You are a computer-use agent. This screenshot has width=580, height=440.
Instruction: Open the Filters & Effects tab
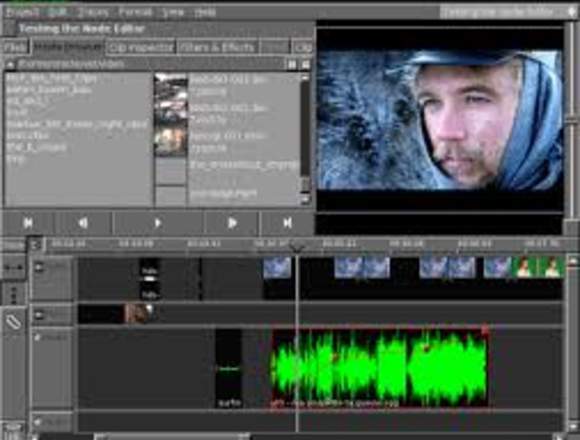point(217,48)
